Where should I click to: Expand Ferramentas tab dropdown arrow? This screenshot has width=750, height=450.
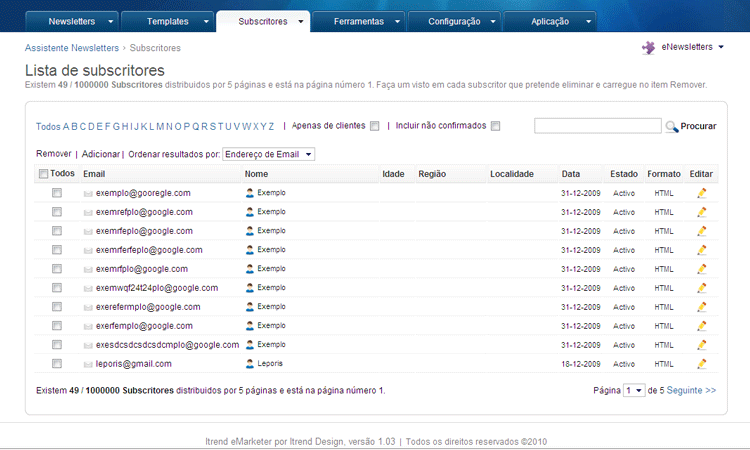tap(397, 22)
